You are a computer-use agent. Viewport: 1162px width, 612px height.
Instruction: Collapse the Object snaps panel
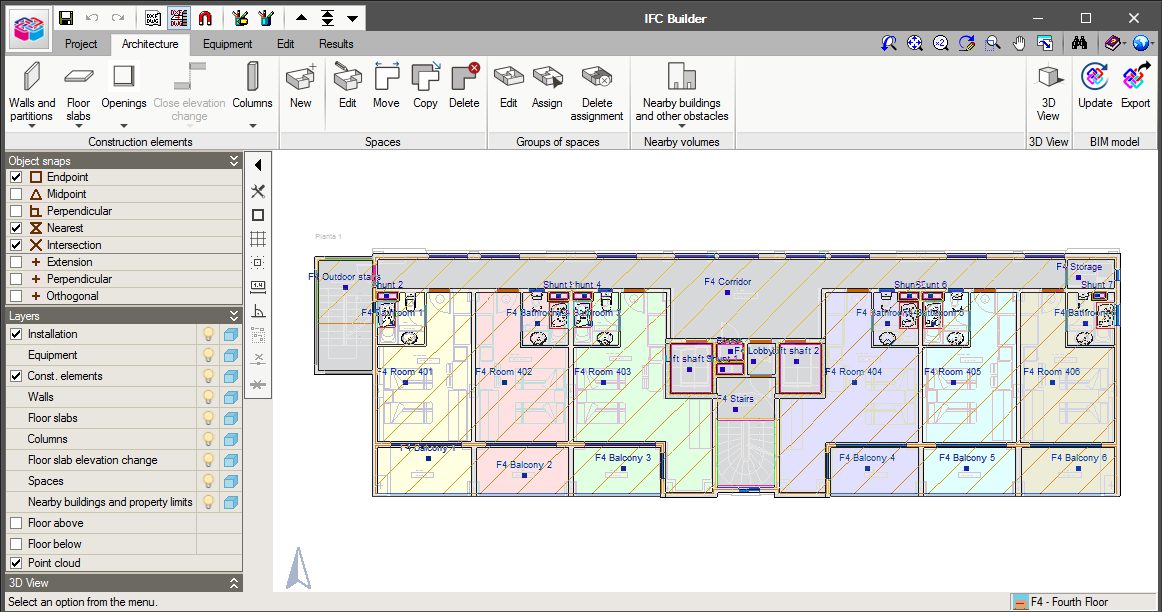click(233, 160)
